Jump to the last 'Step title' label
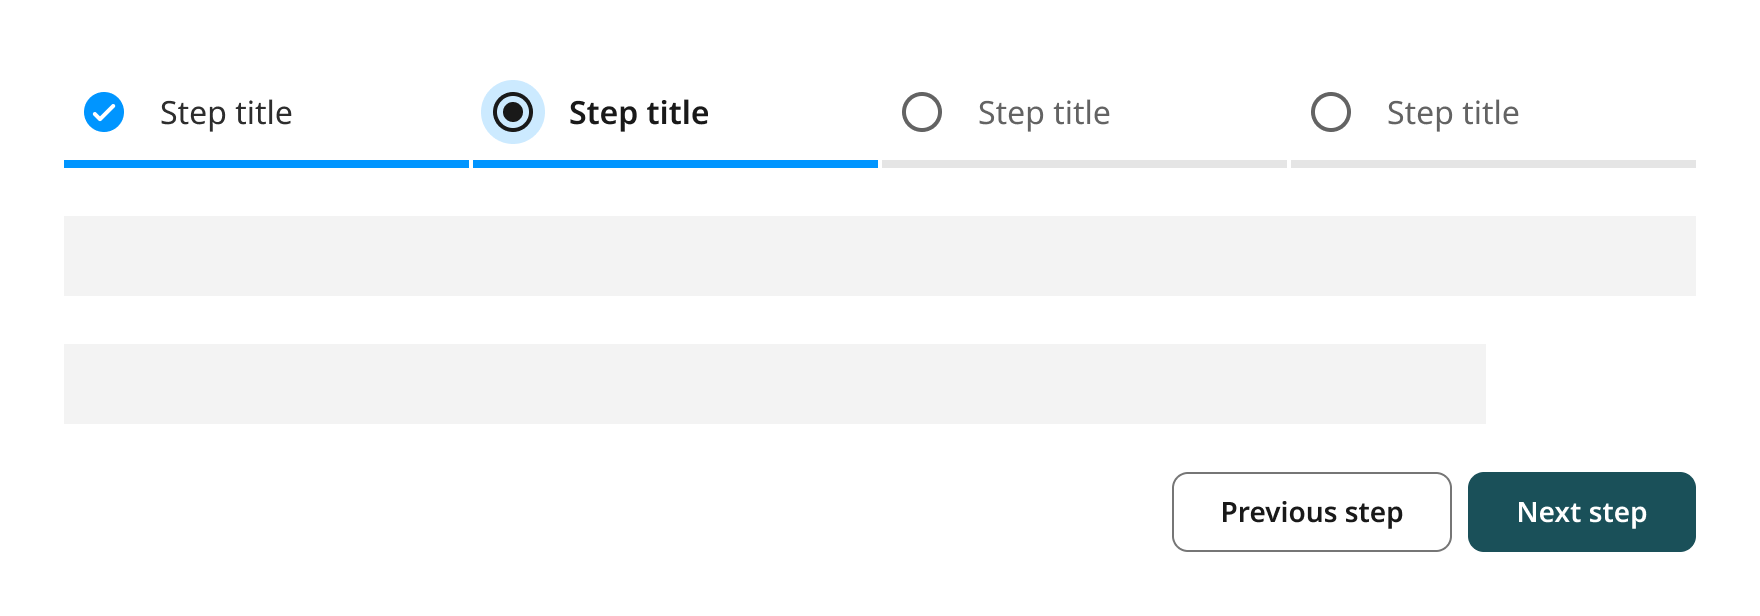This screenshot has width=1760, height=616. (1453, 113)
